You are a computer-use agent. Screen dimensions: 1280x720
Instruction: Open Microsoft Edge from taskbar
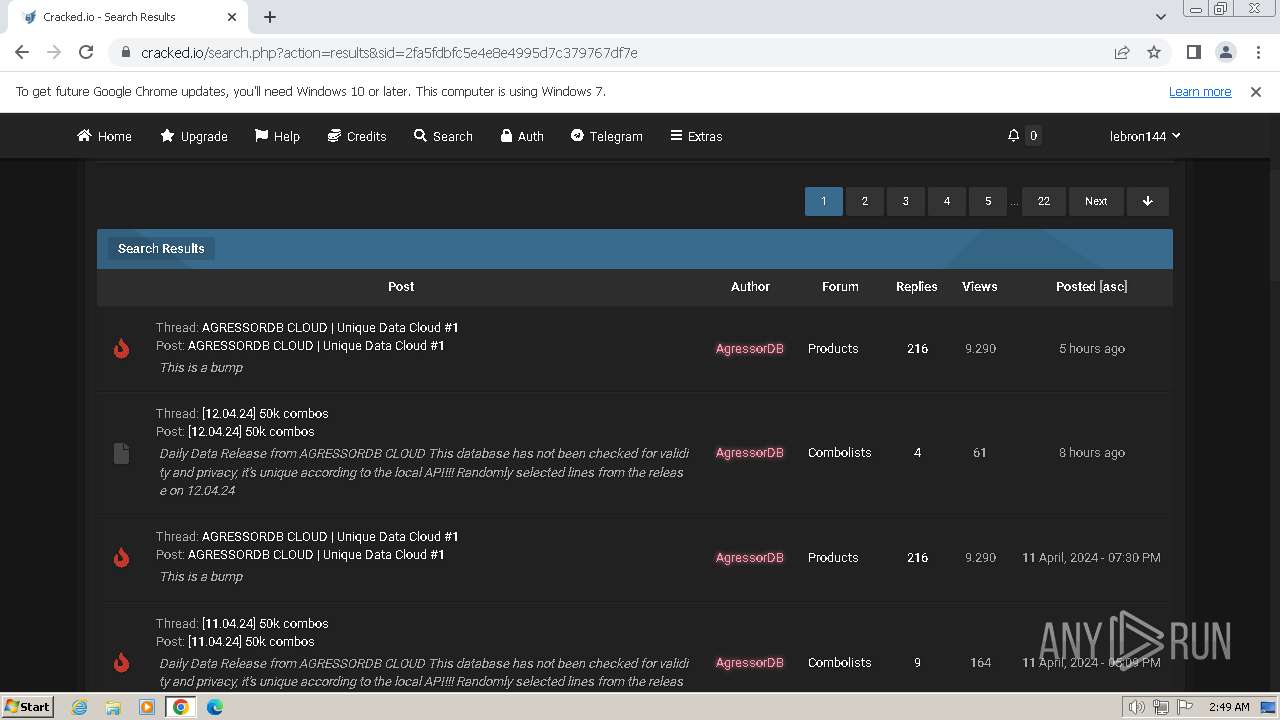pos(215,707)
